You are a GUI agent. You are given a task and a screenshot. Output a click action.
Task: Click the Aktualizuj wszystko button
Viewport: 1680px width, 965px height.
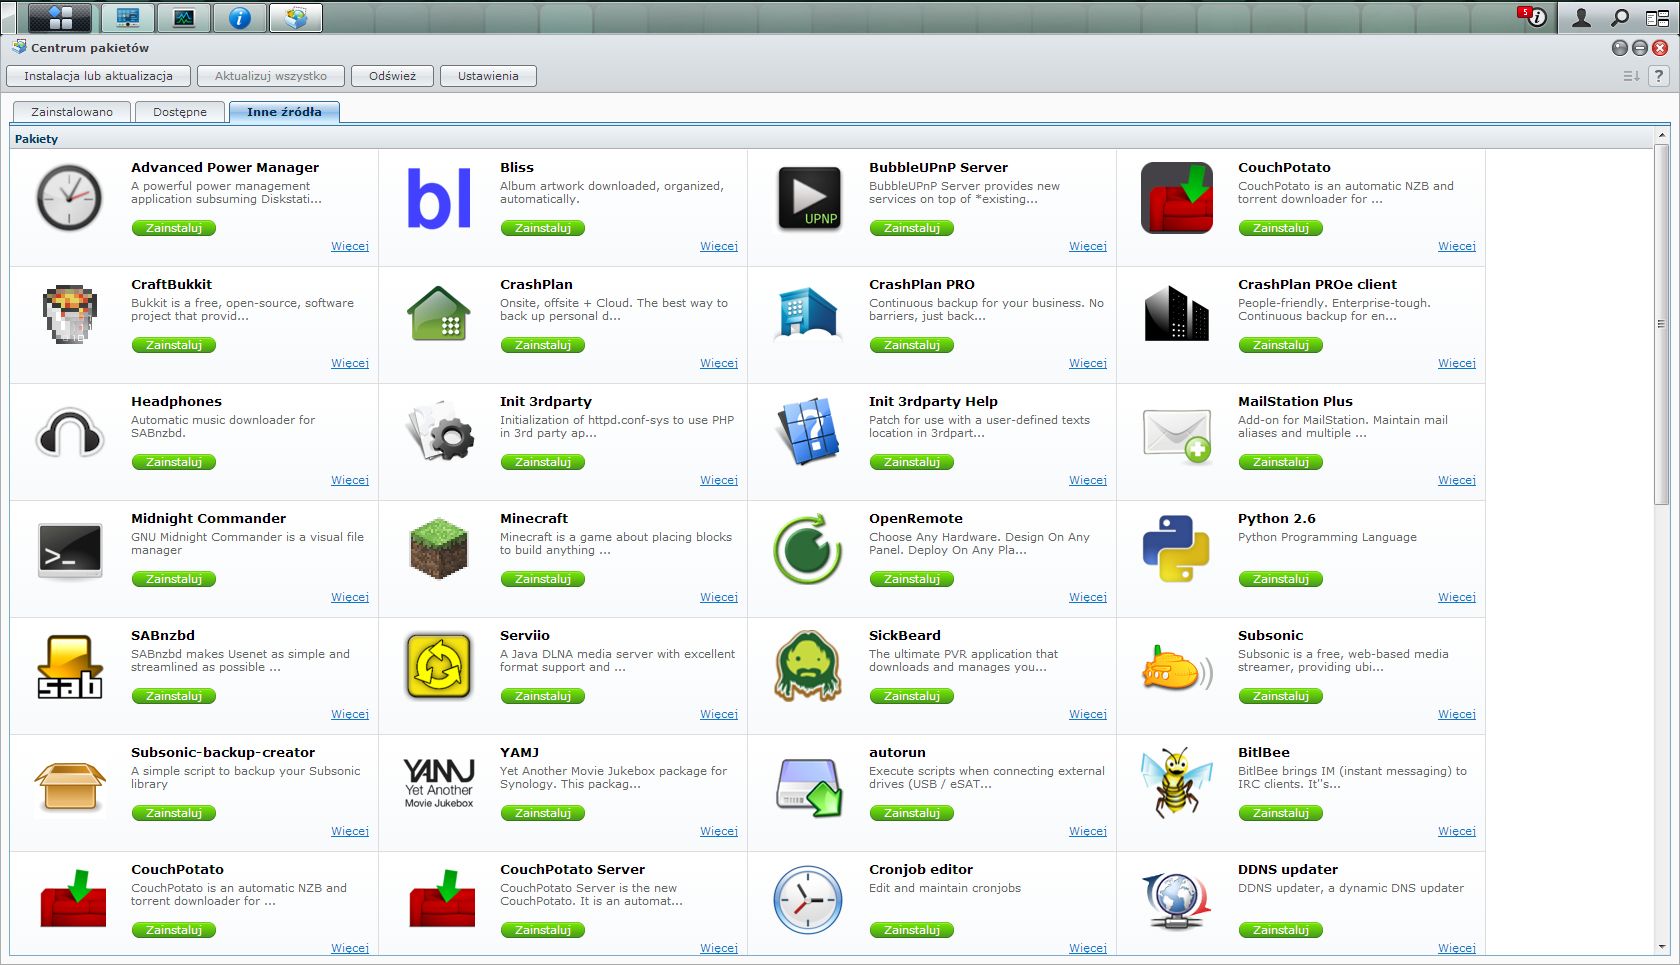click(271, 76)
